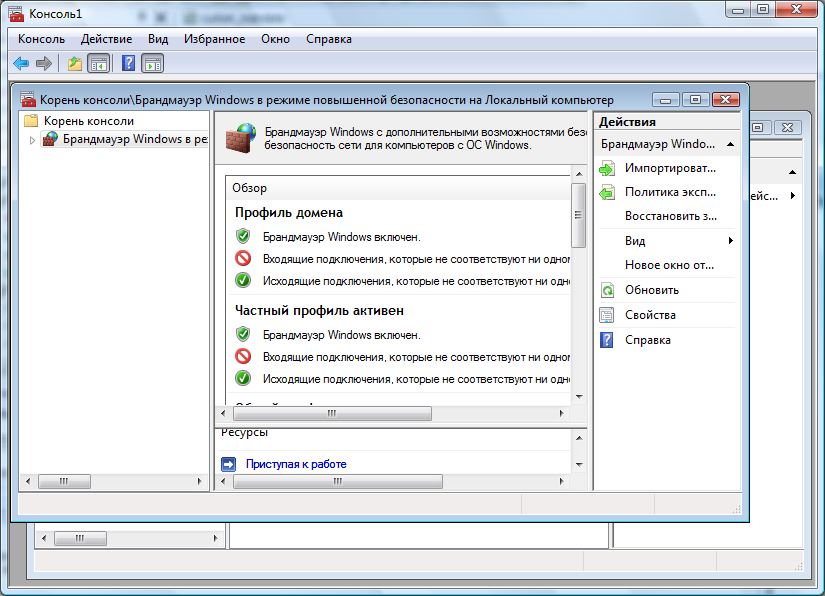Click the Приступая к работе arrow icon
The height and width of the screenshot is (596, 825).
point(228,464)
